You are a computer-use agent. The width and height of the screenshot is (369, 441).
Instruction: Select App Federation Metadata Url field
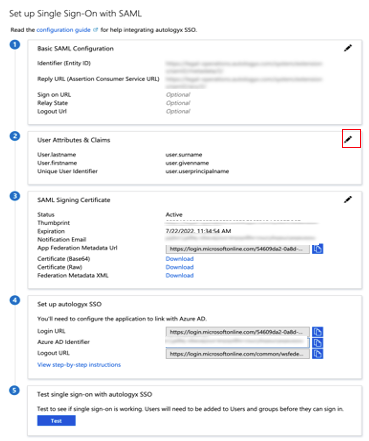(x=238, y=249)
